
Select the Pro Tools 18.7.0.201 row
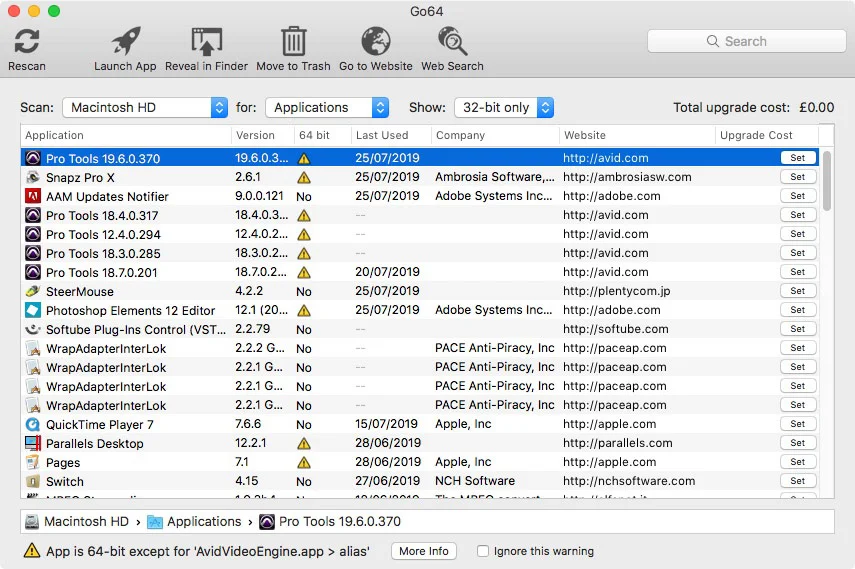click(x=420, y=272)
